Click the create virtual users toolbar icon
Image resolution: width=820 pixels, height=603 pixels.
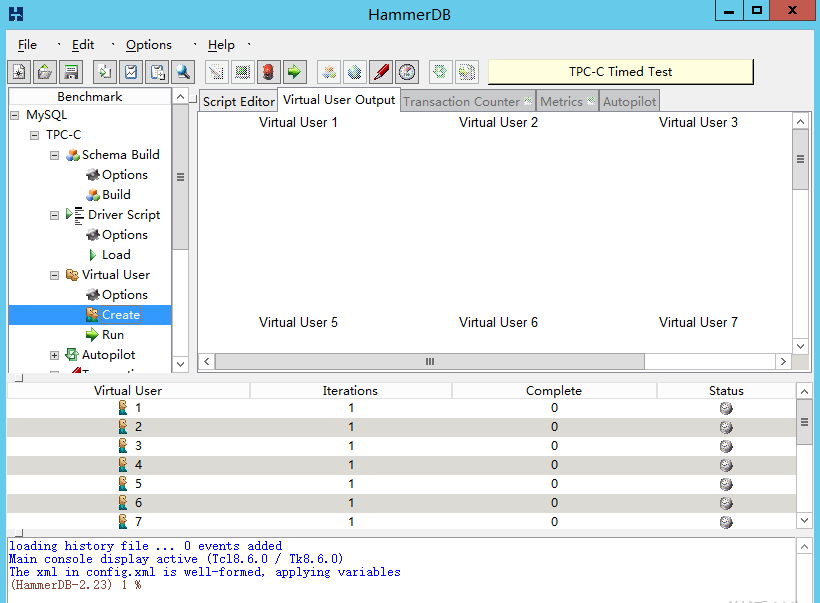(x=328, y=71)
